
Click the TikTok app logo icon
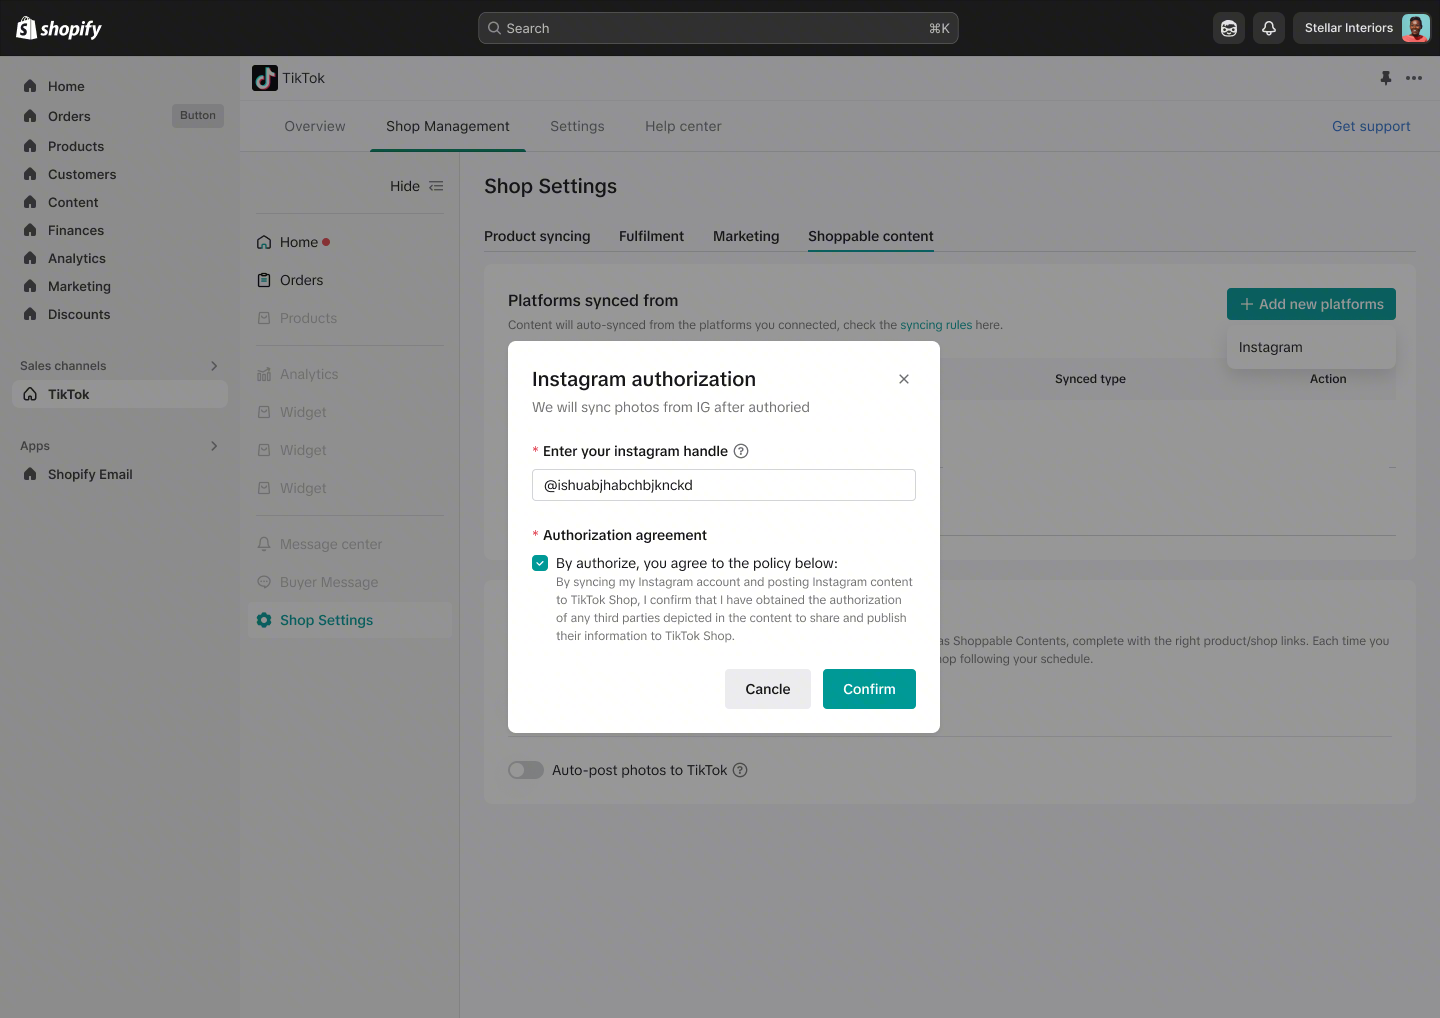[x=265, y=78]
